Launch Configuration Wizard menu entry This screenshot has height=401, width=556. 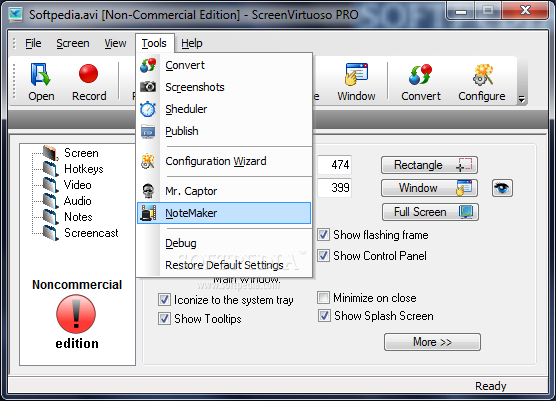click(224, 161)
